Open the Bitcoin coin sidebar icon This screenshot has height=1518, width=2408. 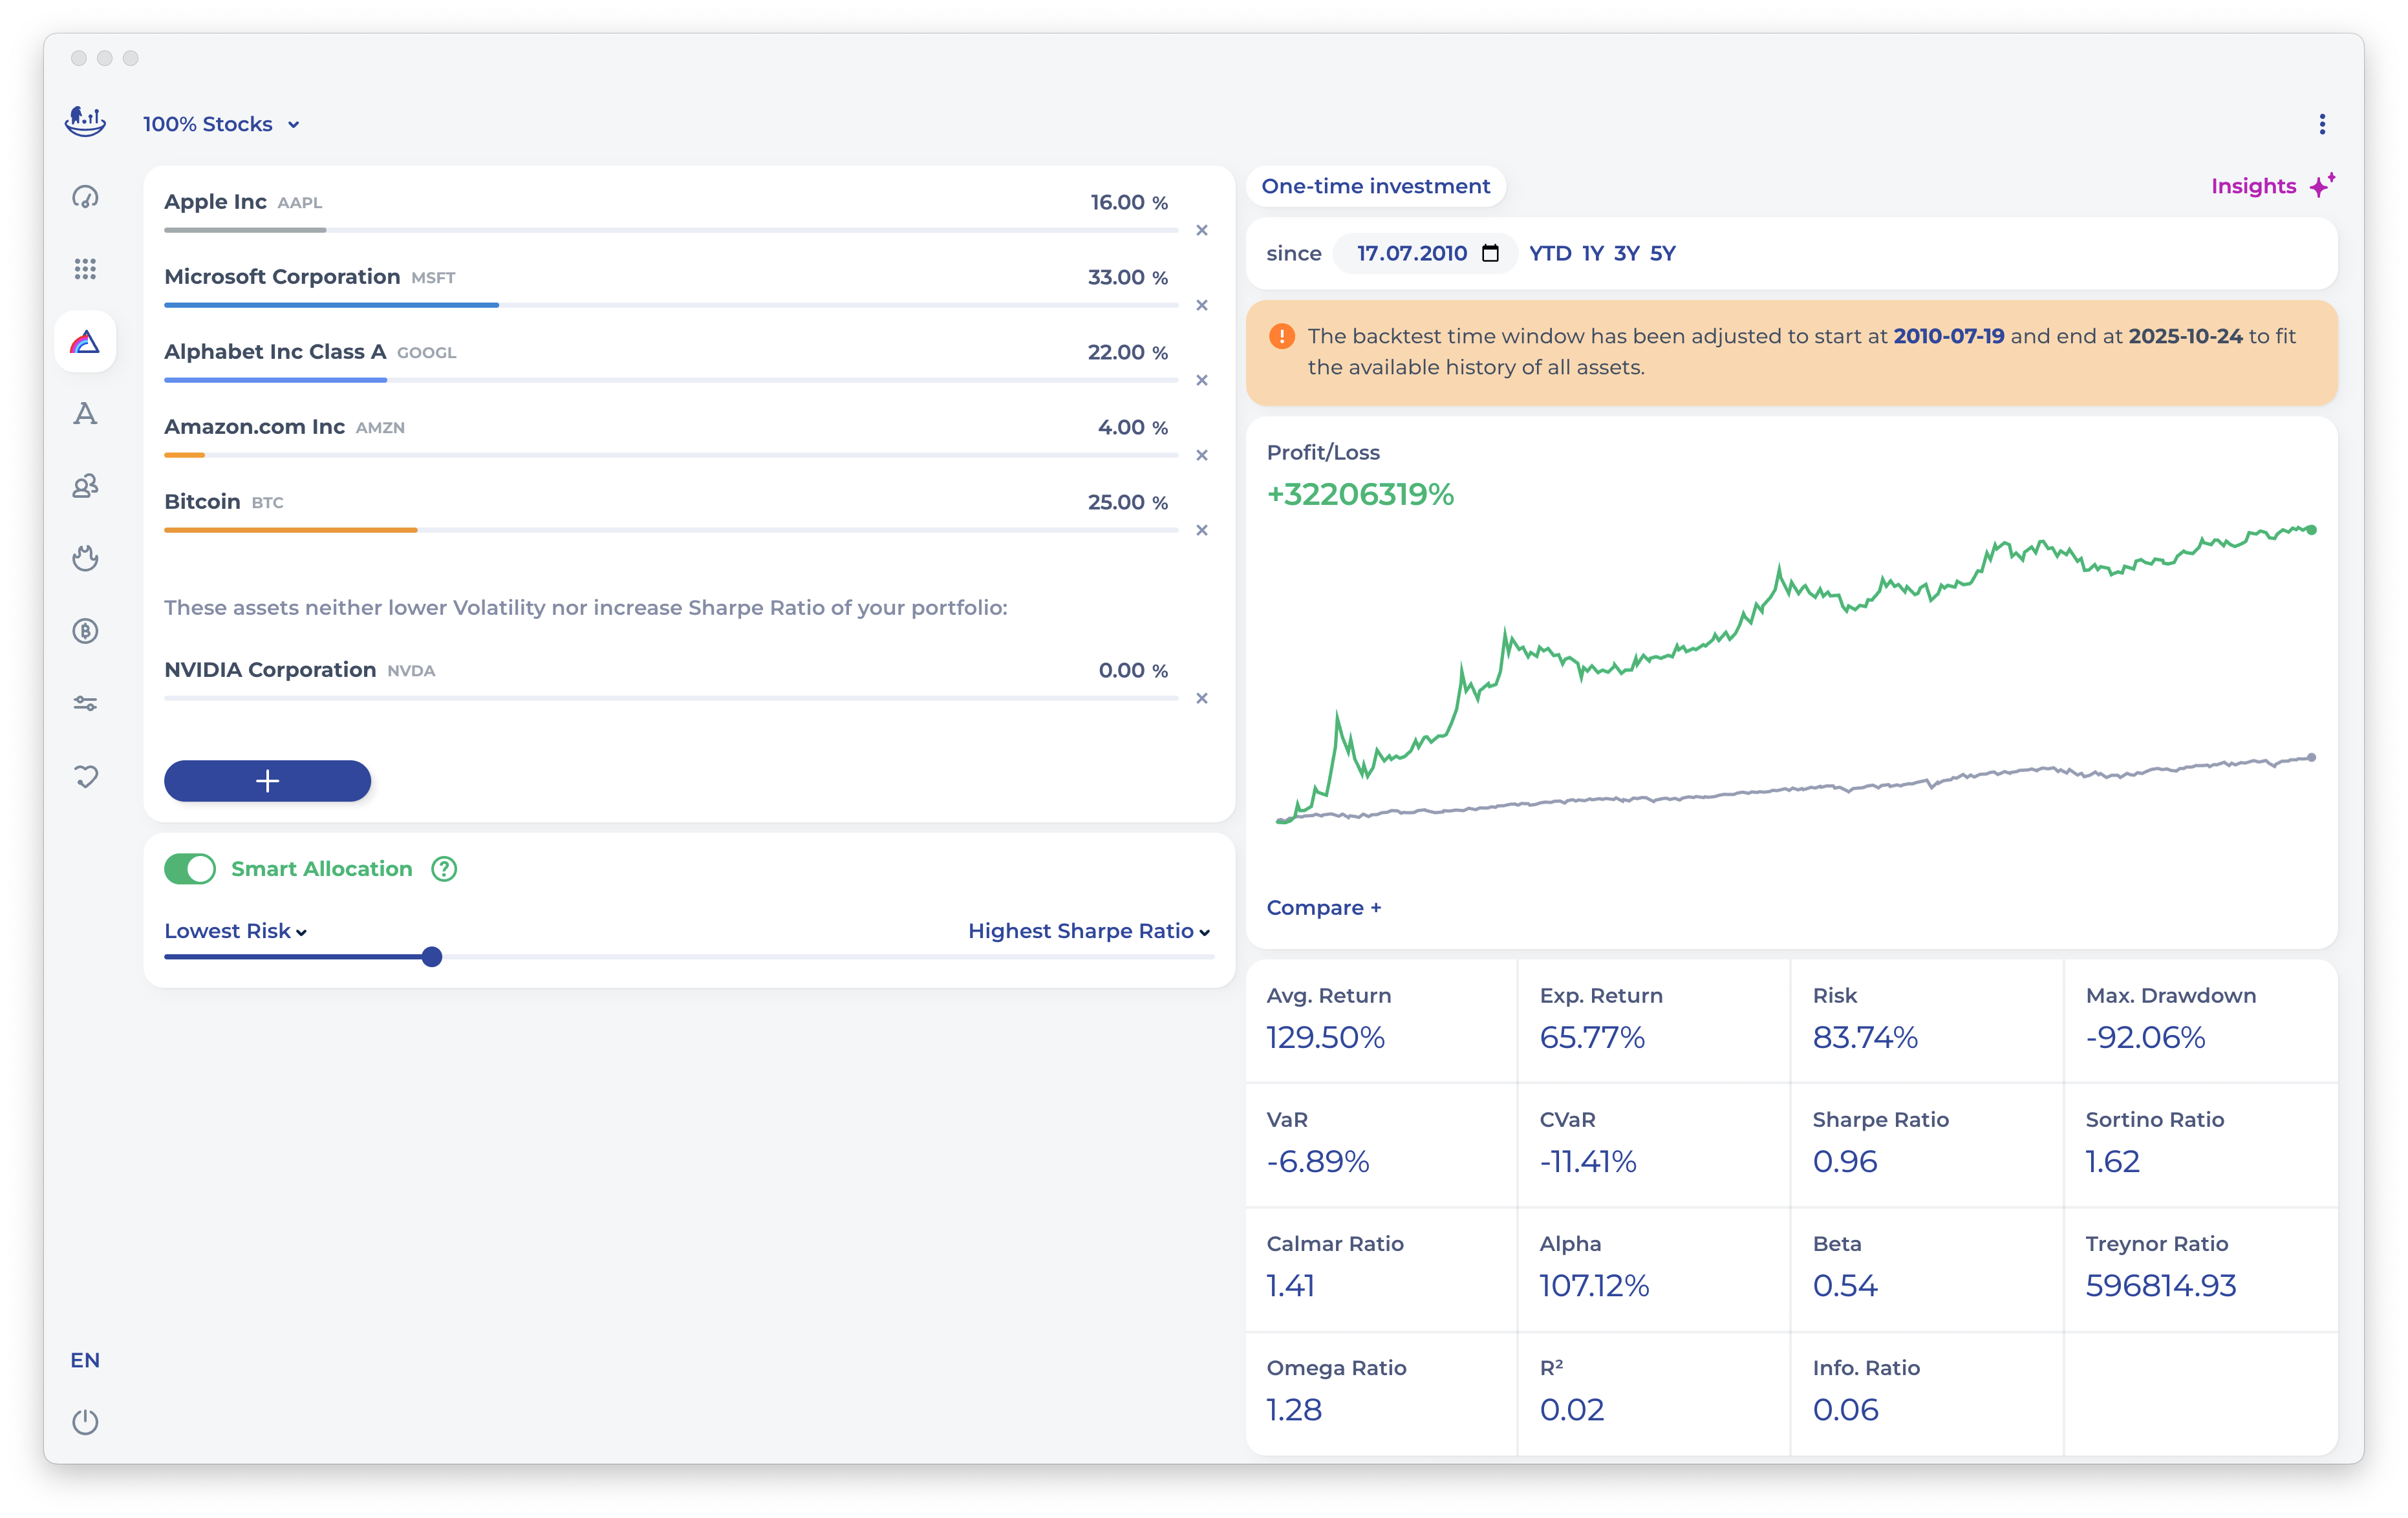85,631
